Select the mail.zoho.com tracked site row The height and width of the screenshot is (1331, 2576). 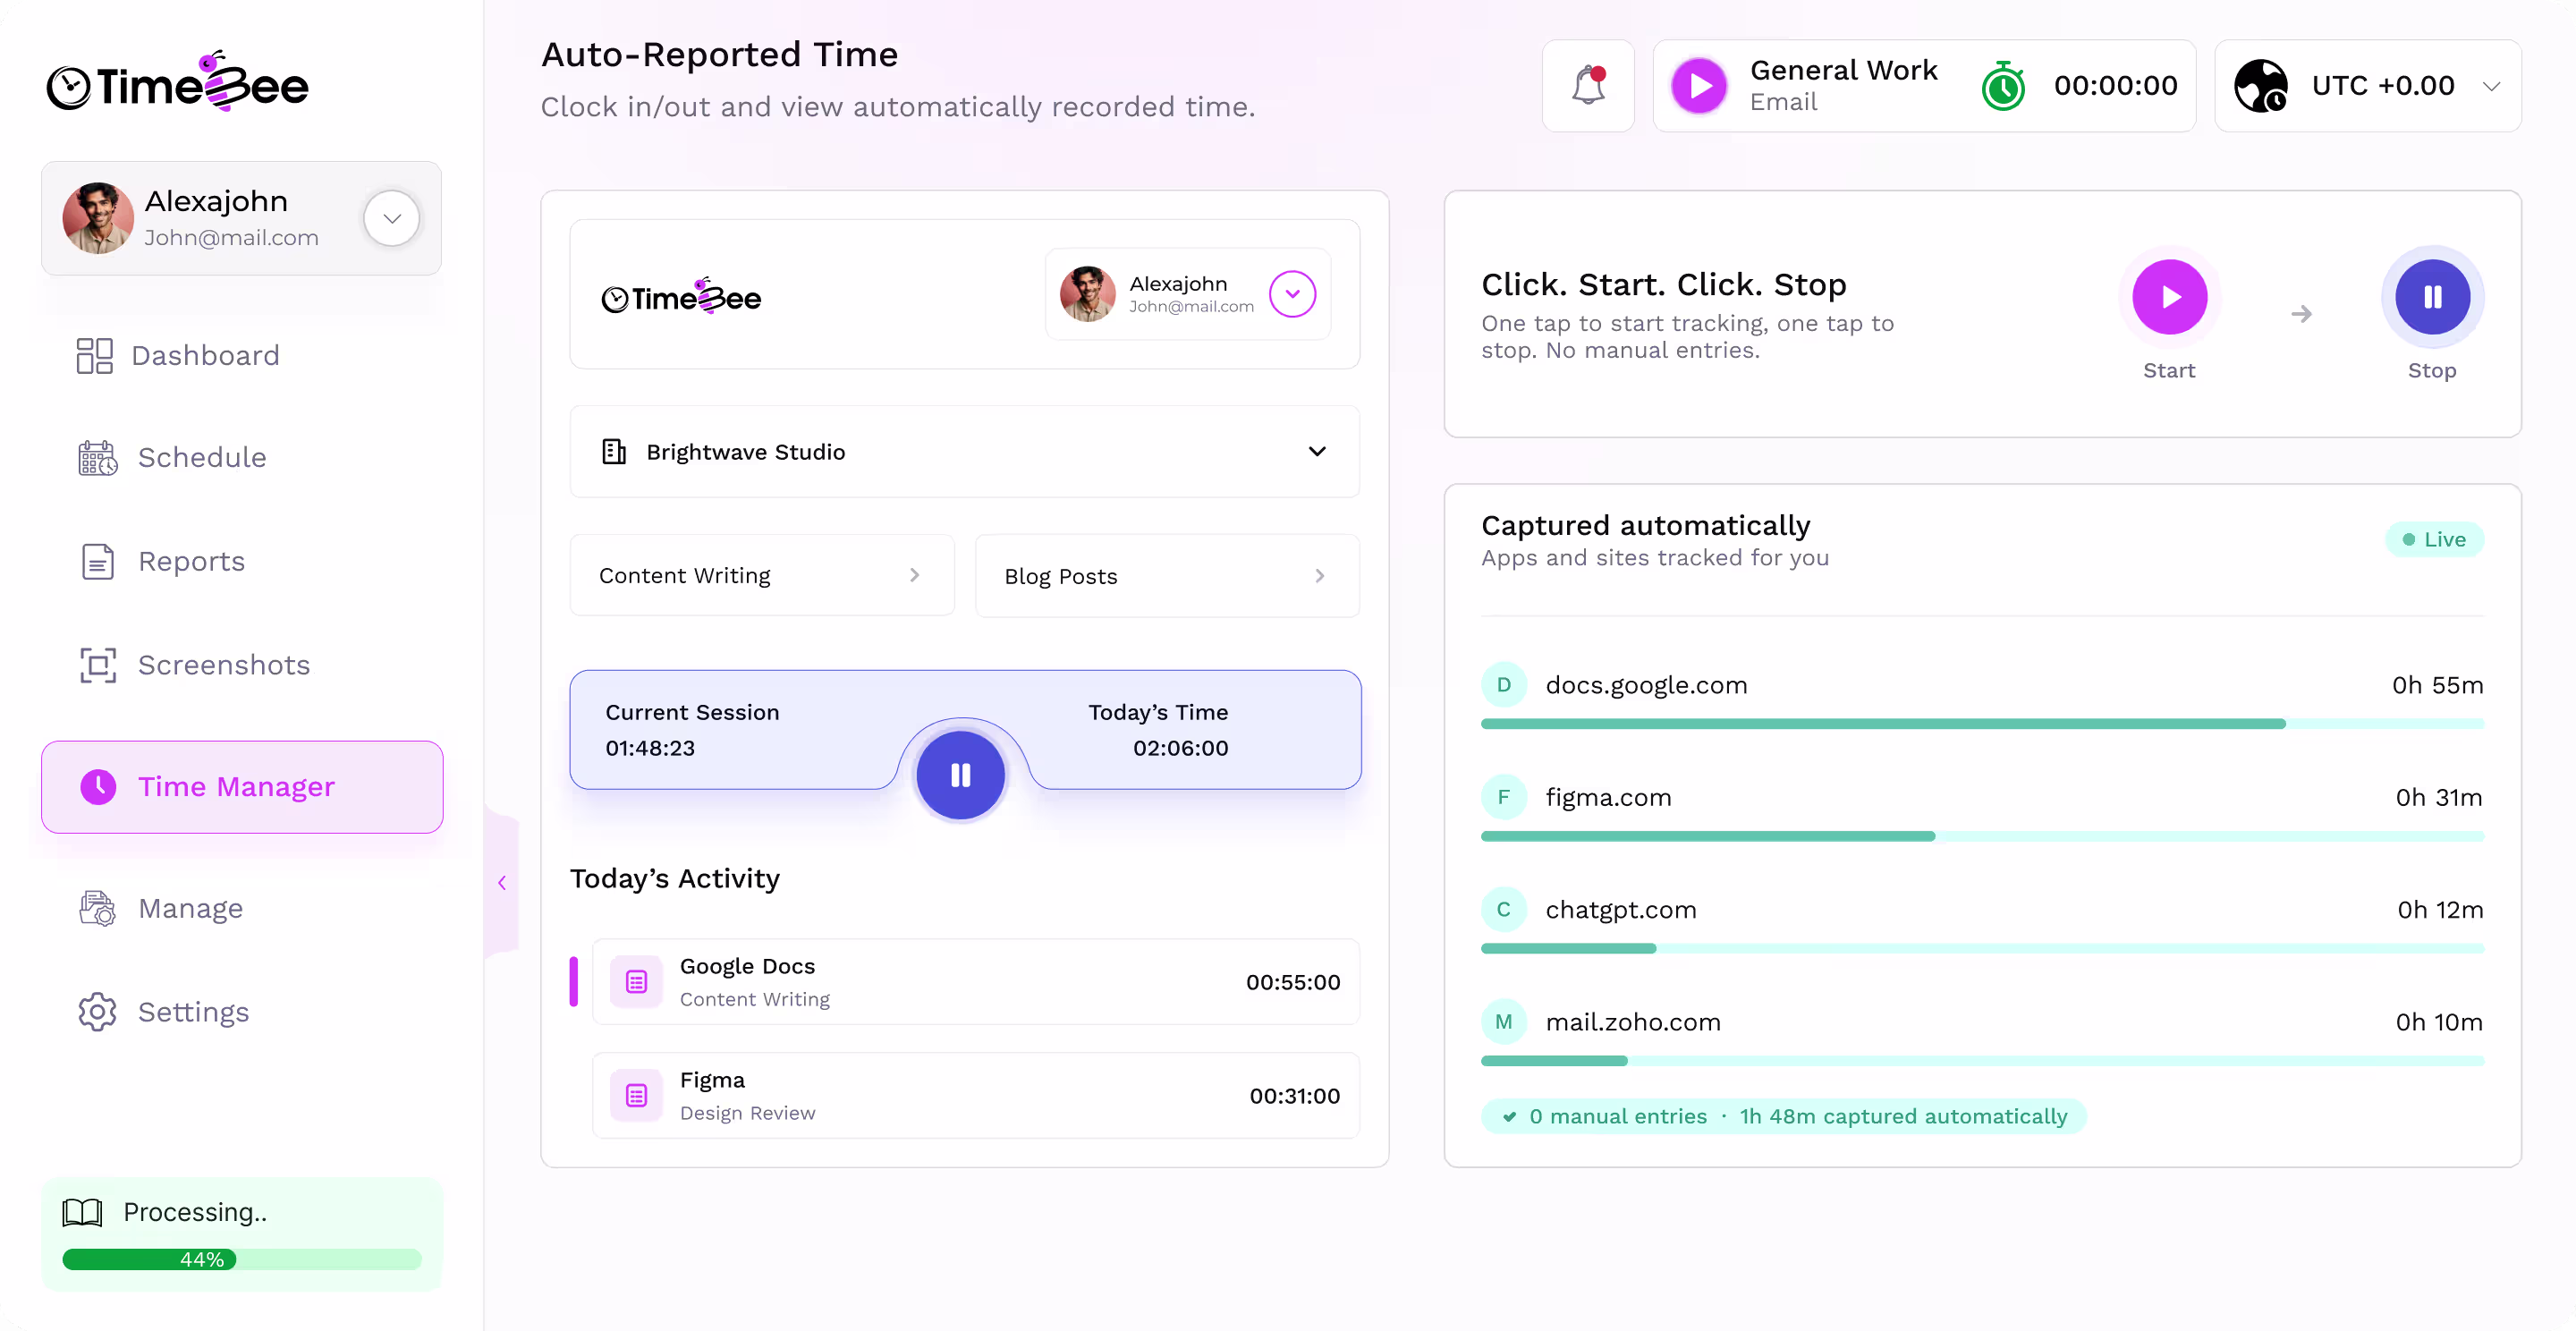(x=1983, y=1033)
